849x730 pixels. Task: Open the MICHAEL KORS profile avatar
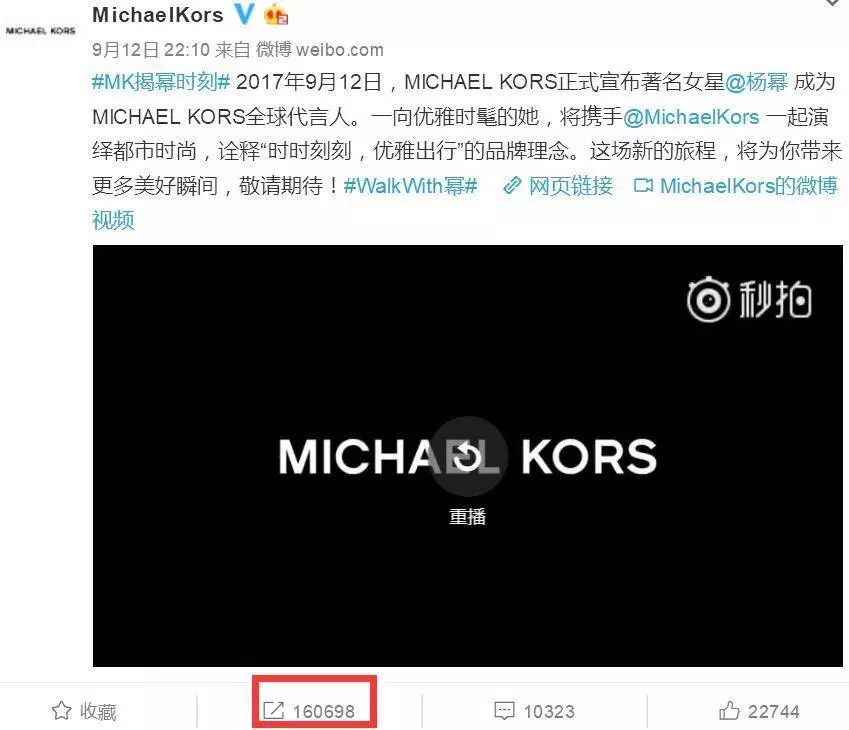41,31
